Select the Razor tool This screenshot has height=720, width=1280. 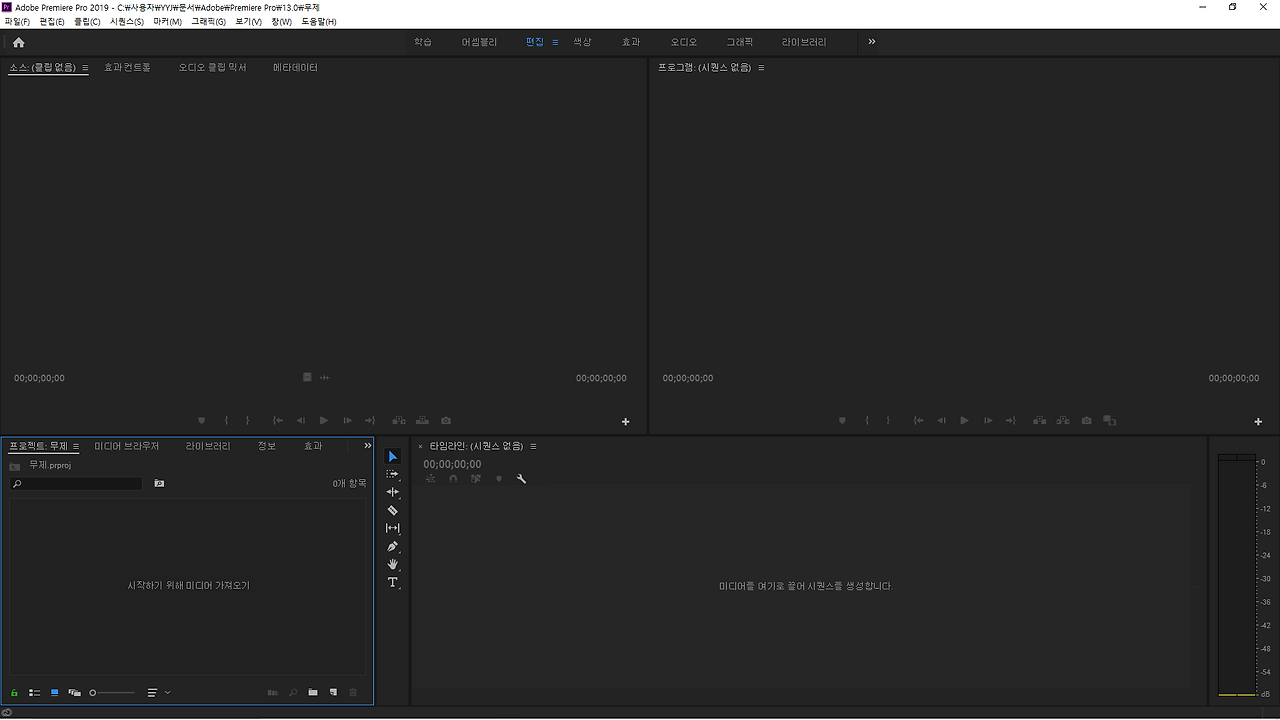pyautogui.click(x=392, y=510)
